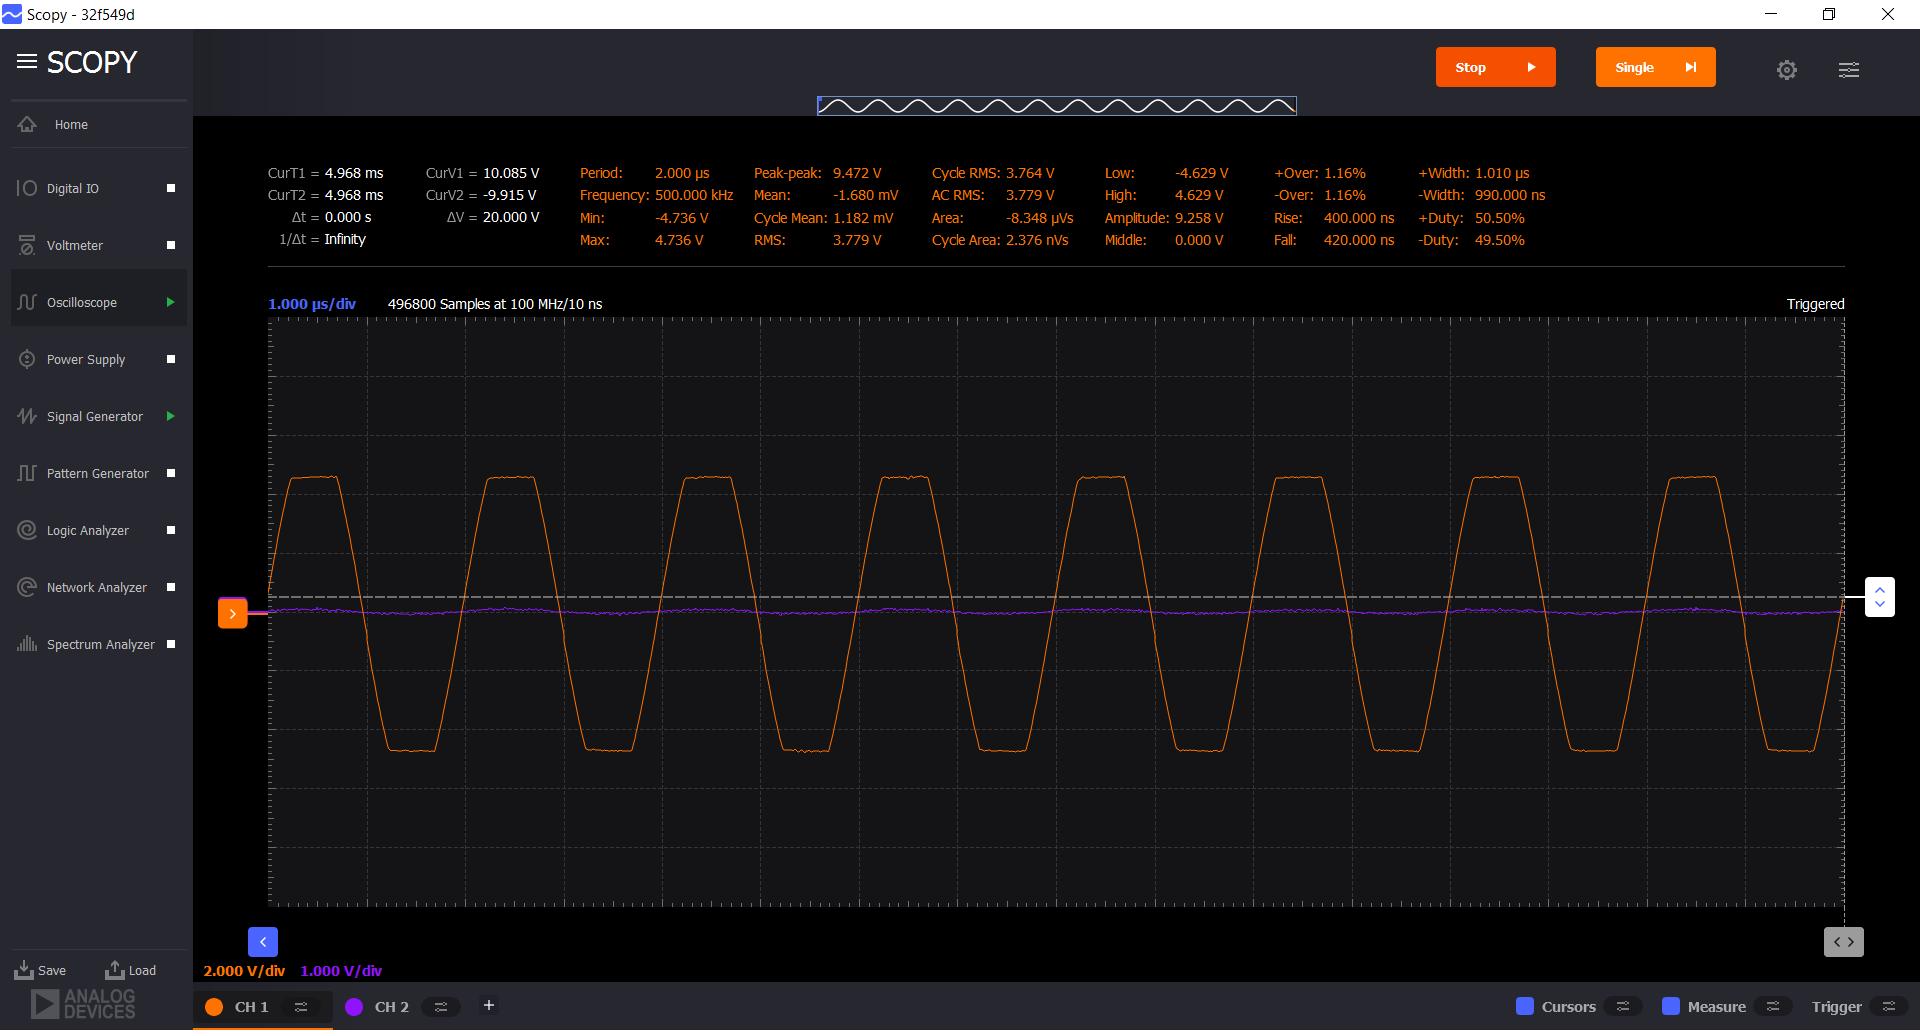Click the Pattern Generator icon
The height and width of the screenshot is (1030, 1920).
27,473
